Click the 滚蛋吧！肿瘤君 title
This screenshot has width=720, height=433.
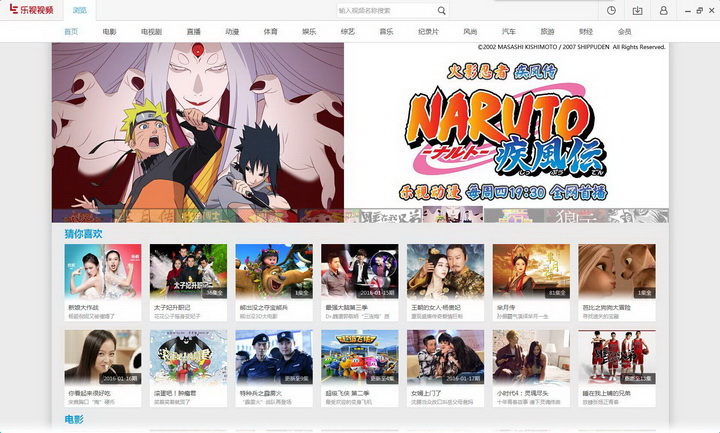(x=175, y=393)
